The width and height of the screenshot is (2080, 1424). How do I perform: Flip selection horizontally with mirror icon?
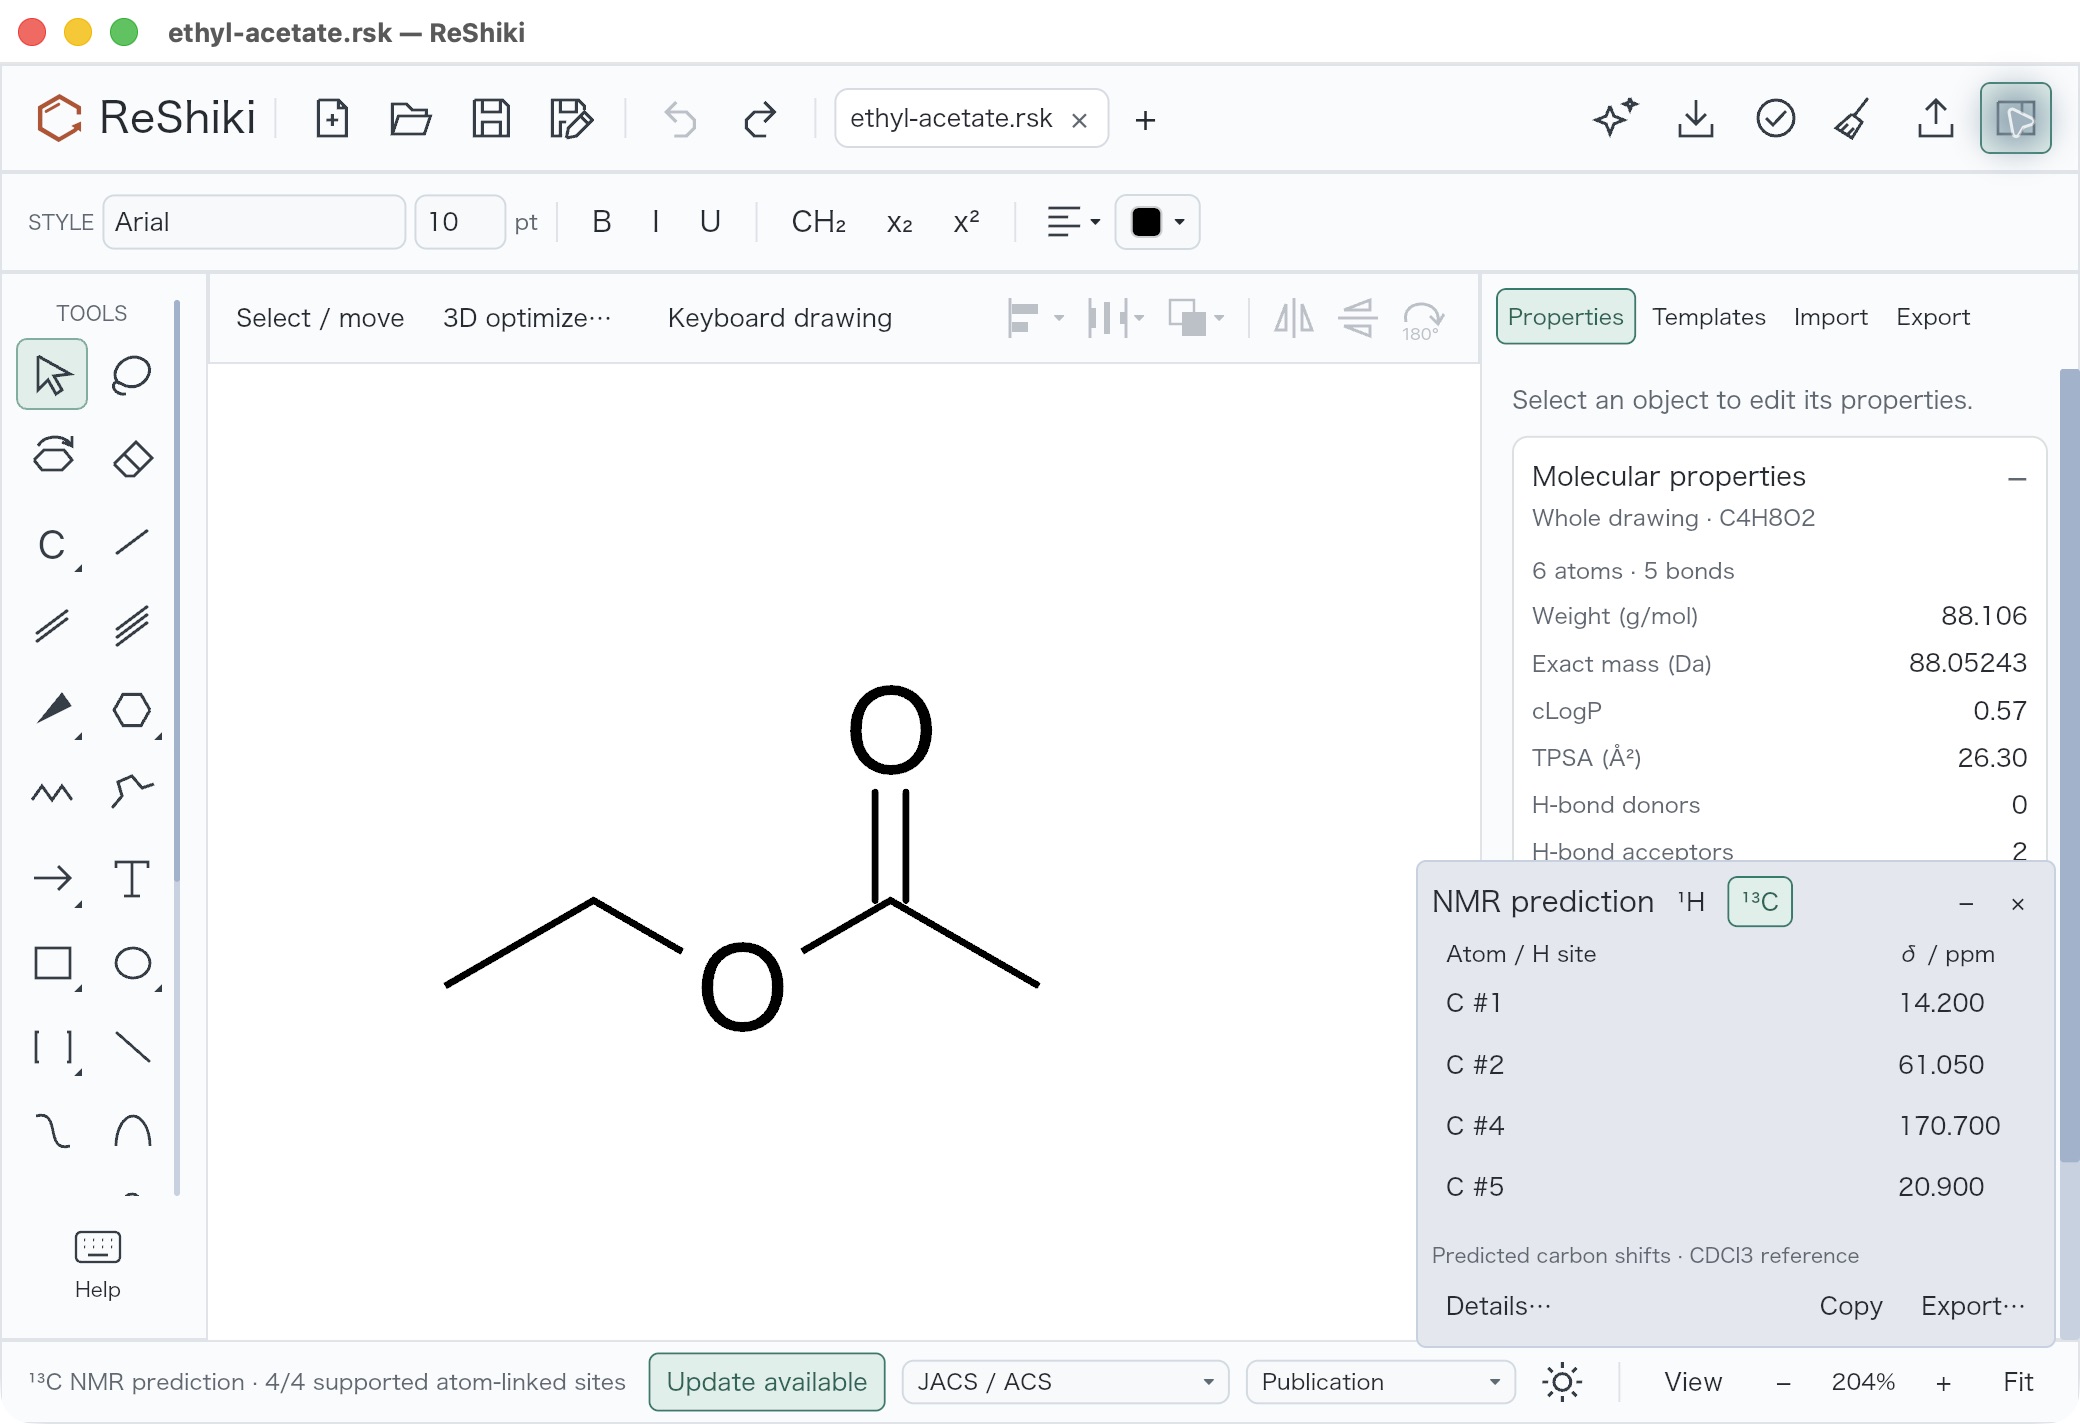1293,319
